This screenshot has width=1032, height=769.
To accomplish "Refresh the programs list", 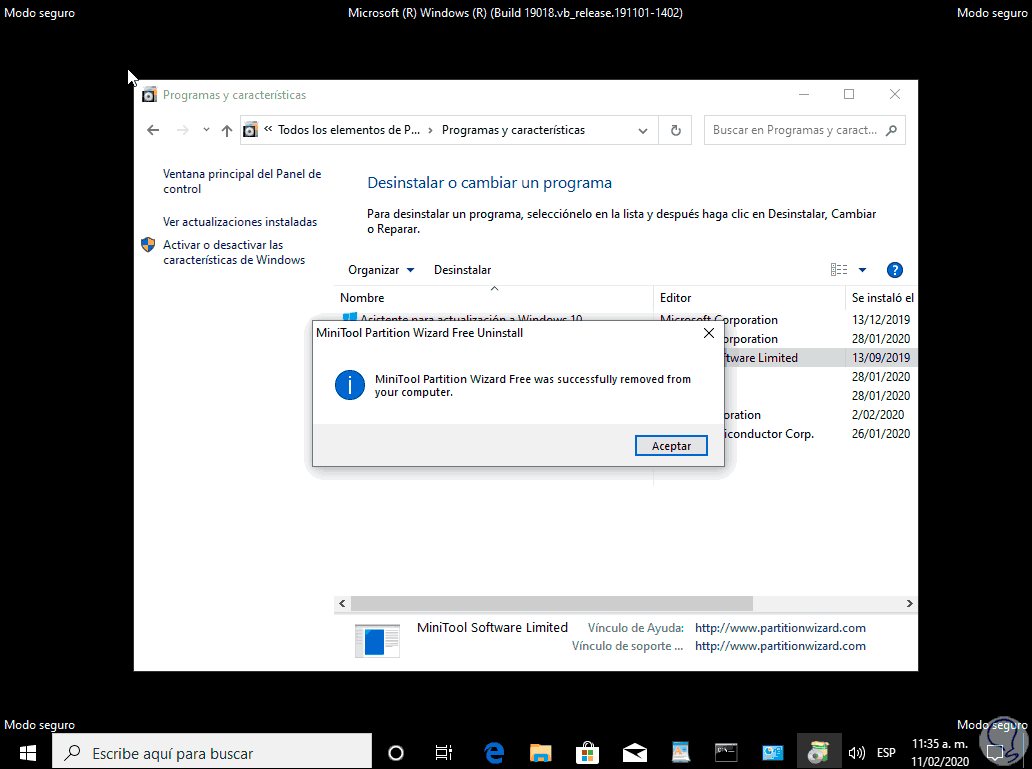I will pyautogui.click(x=675, y=130).
